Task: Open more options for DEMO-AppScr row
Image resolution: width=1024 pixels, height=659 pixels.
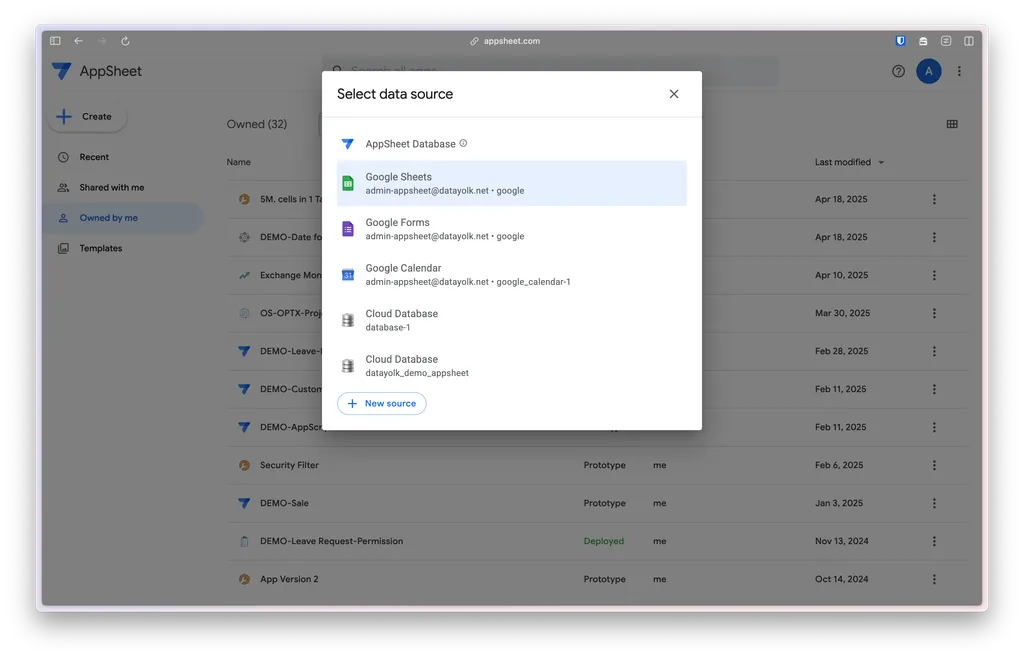Action: coord(934,427)
